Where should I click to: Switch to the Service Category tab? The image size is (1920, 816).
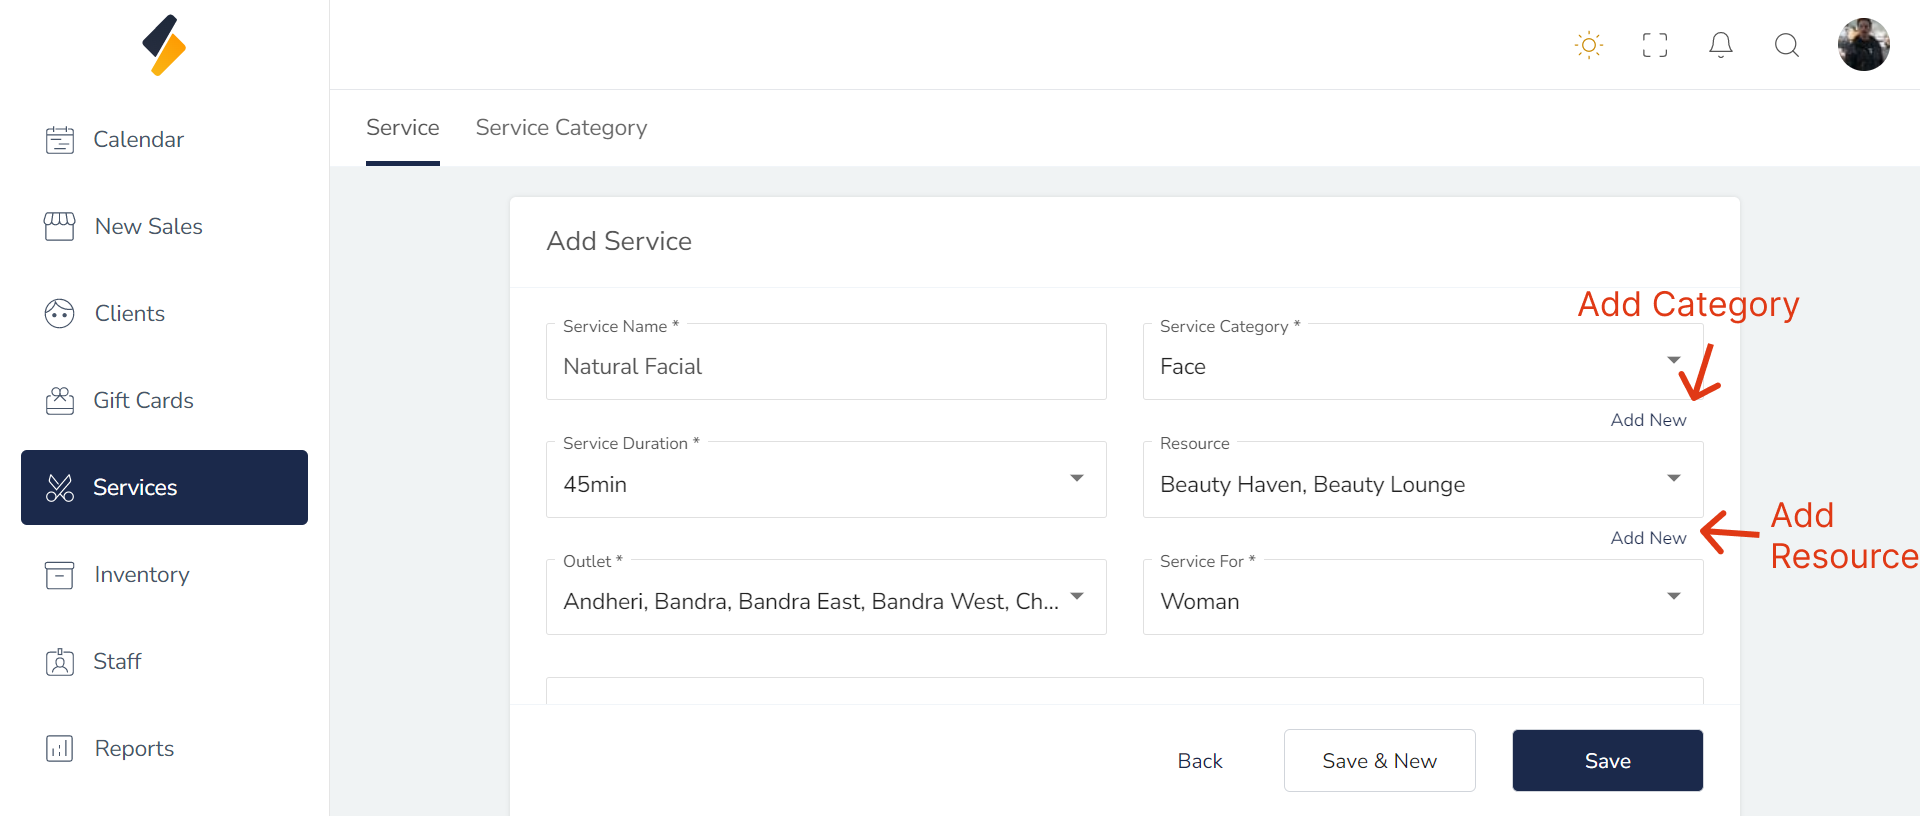[561, 128]
